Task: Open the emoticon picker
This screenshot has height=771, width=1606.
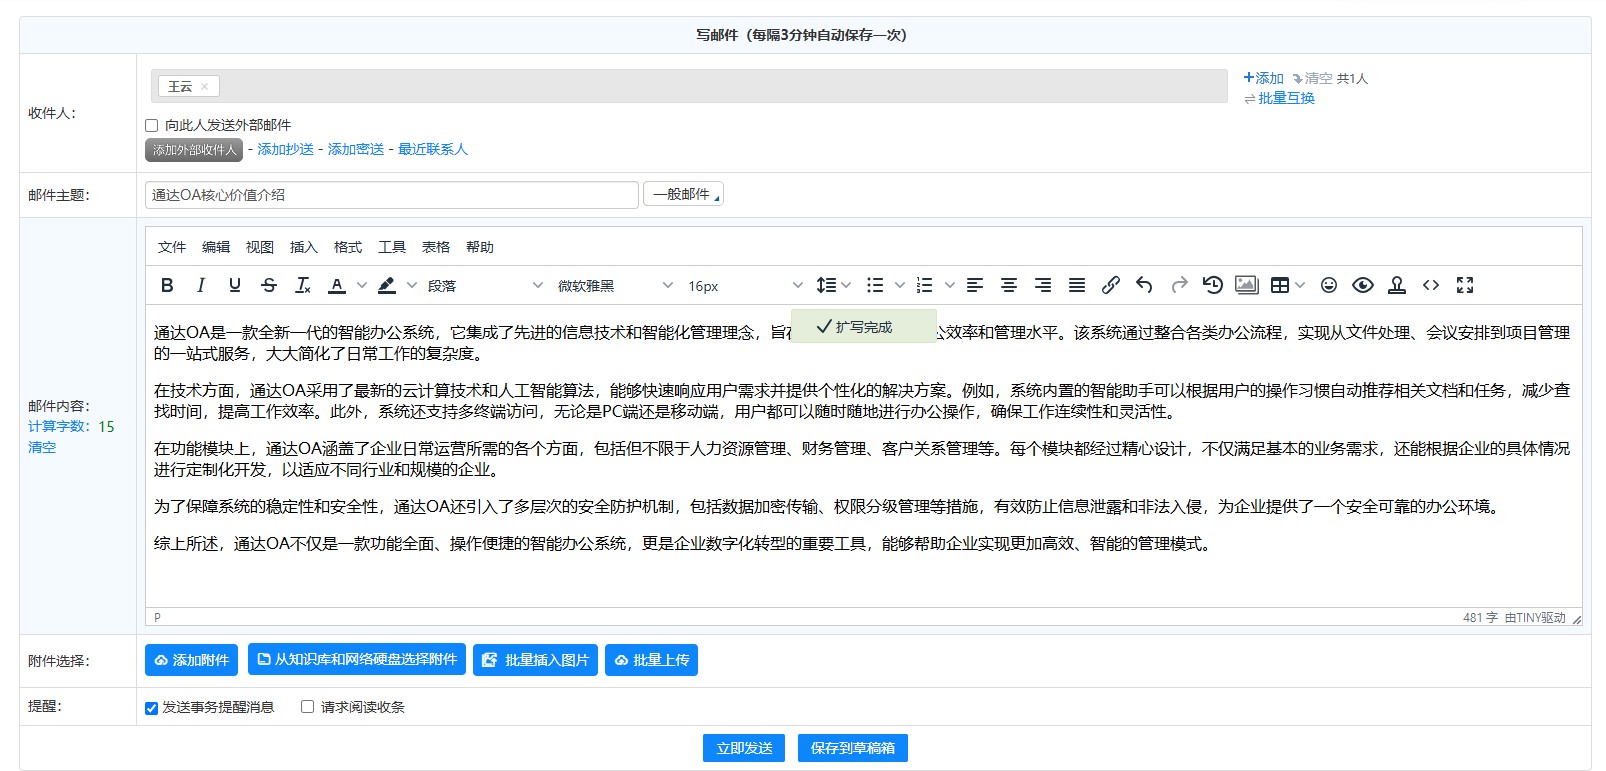Action: [1329, 285]
